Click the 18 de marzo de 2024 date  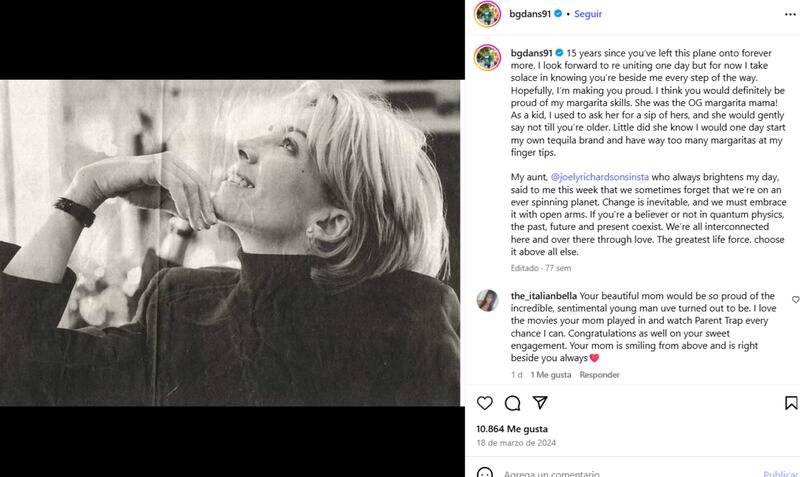[516, 443]
